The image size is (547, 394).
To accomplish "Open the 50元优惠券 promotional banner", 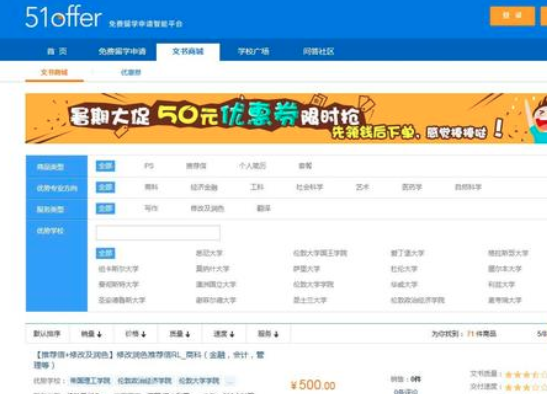I will tap(286, 118).
